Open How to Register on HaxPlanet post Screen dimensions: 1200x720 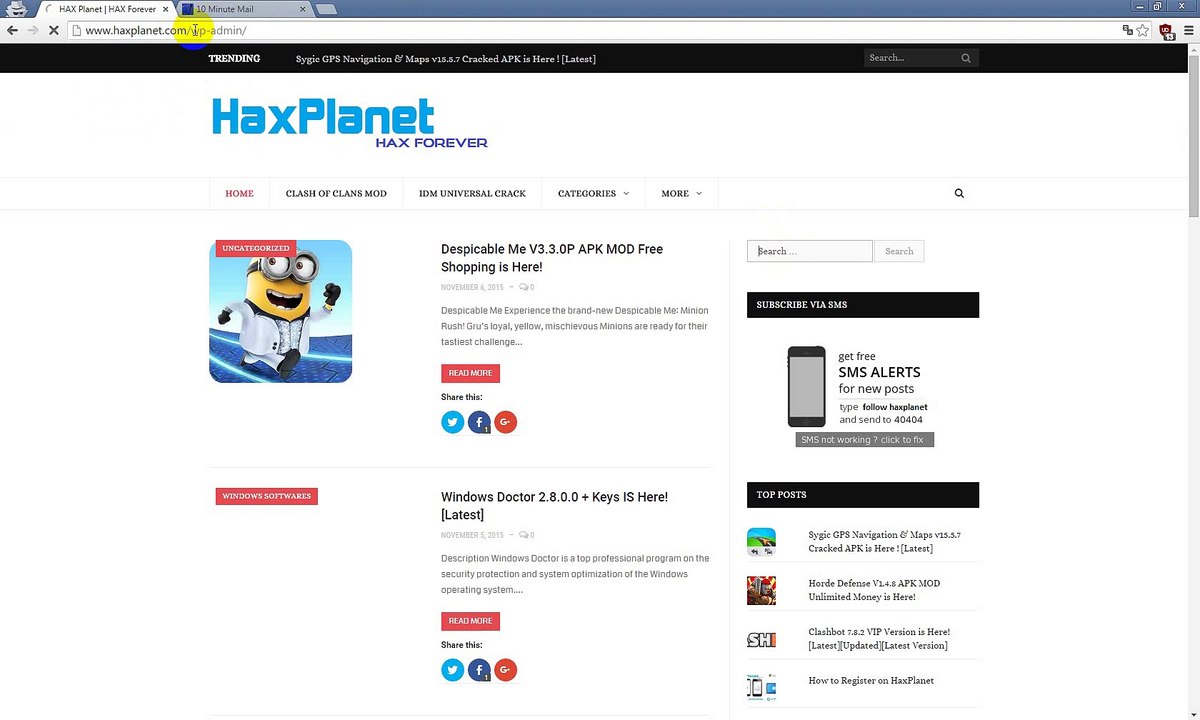coord(871,681)
